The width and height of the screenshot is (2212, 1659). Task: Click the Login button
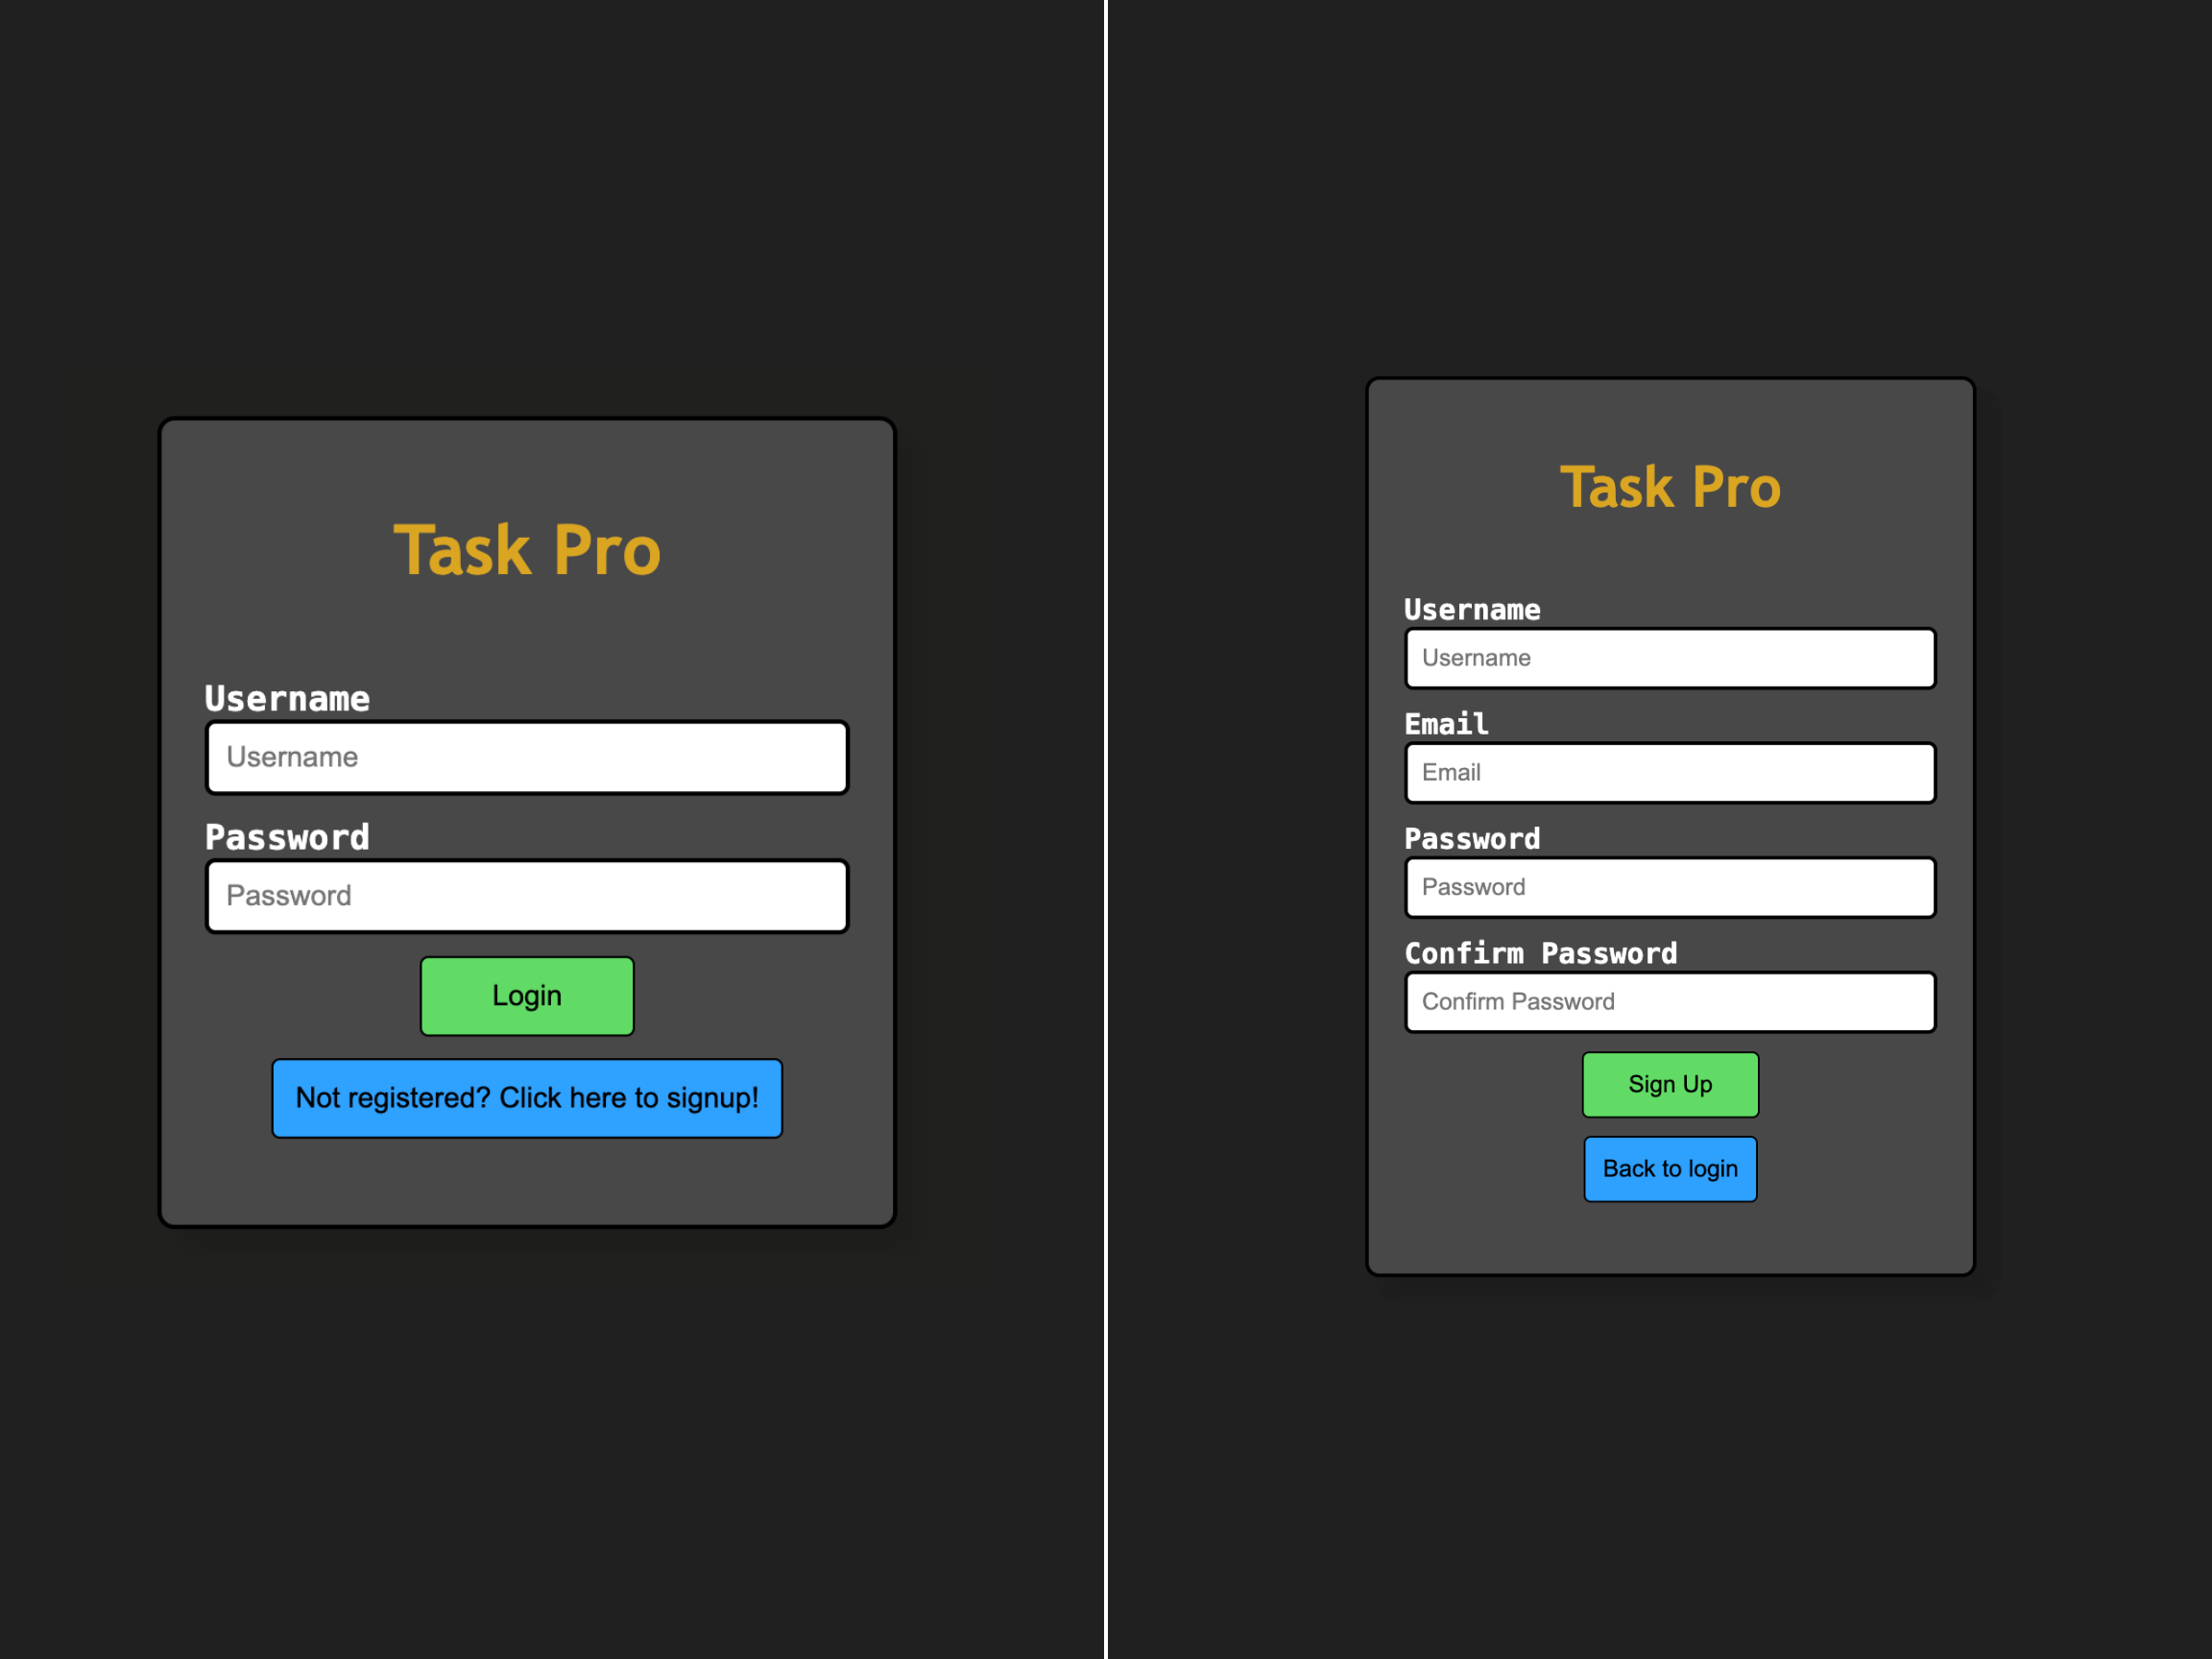526,994
